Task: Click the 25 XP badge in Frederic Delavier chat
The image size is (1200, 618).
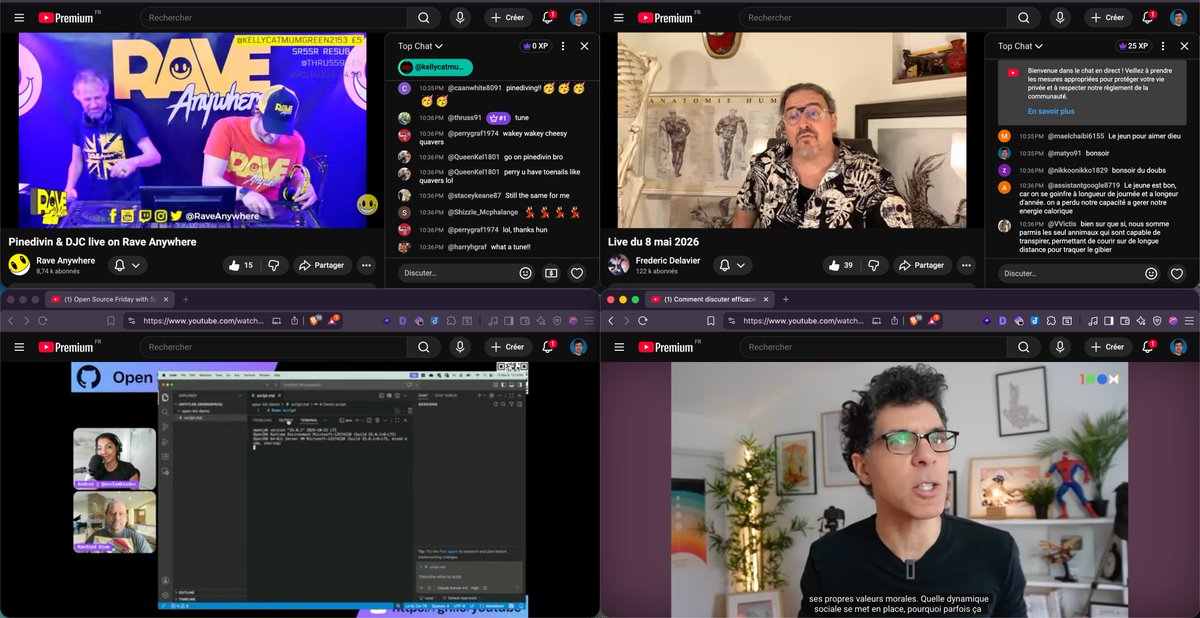Action: click(1134, 46)
